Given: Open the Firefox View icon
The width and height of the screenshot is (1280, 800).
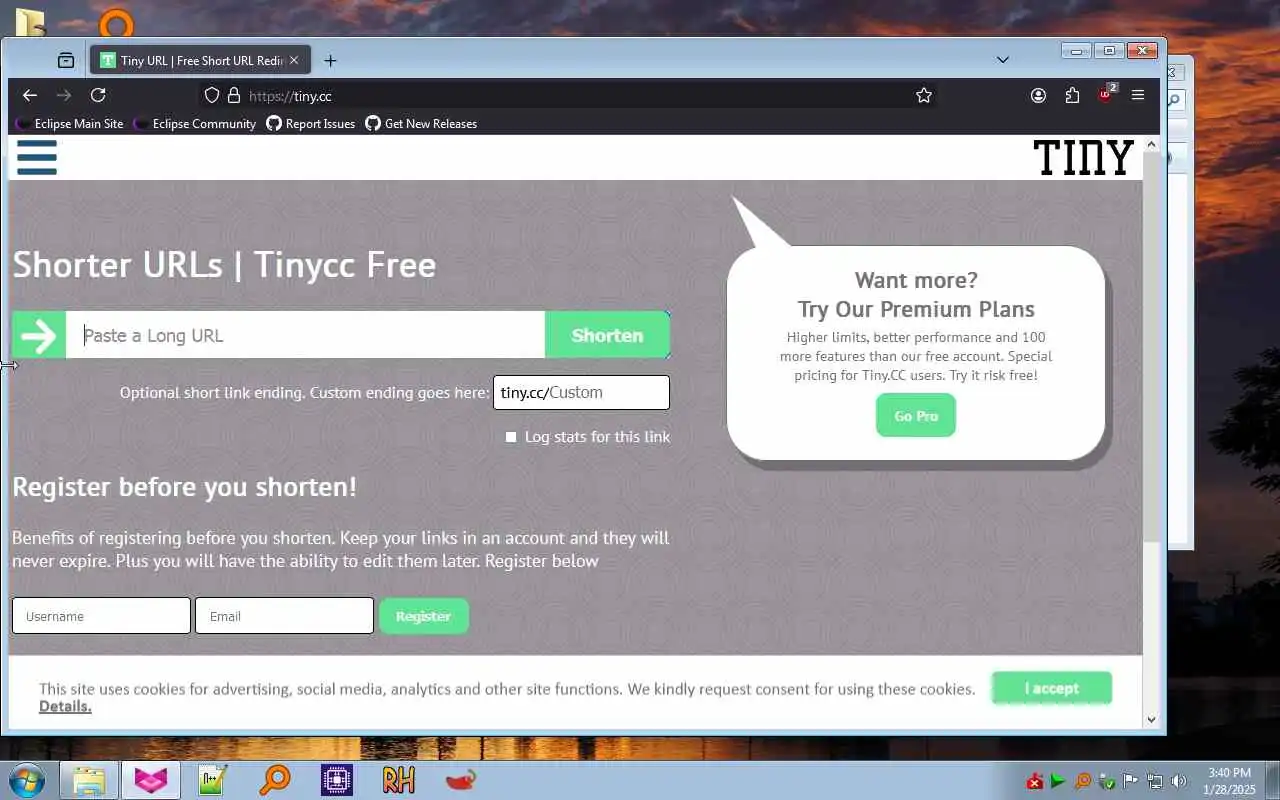Looking at the screenshot, I should 66,60.
